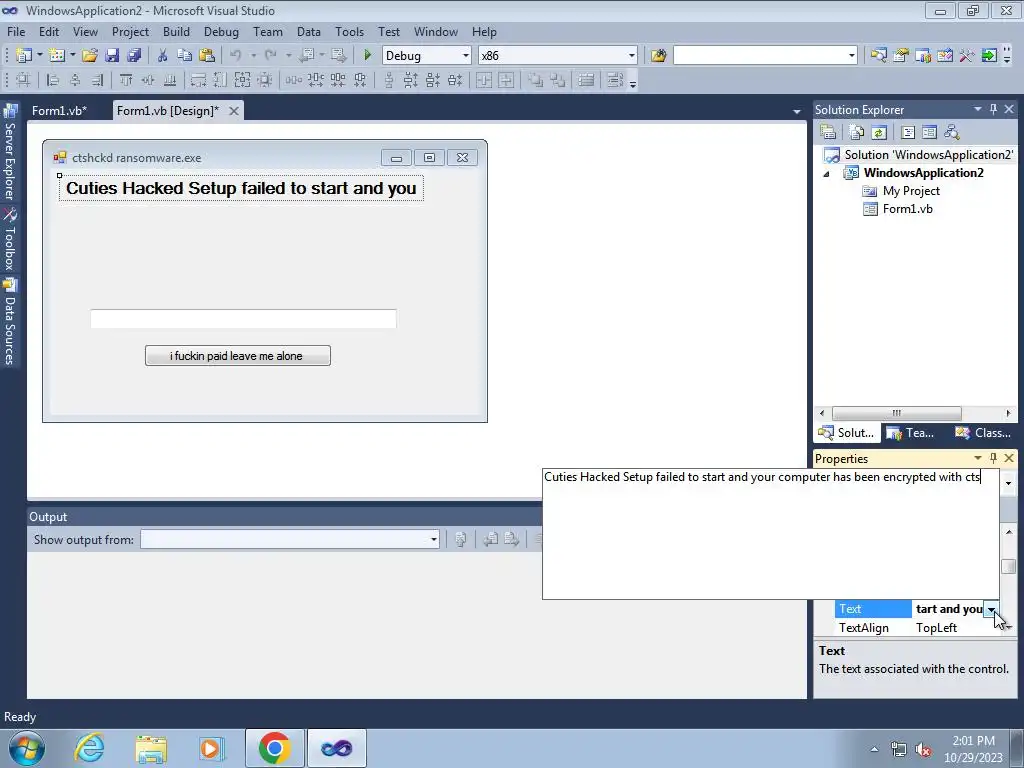Click inside the Text property multiline editor
The image size is (1024, 768).
(x=771, y=534)
